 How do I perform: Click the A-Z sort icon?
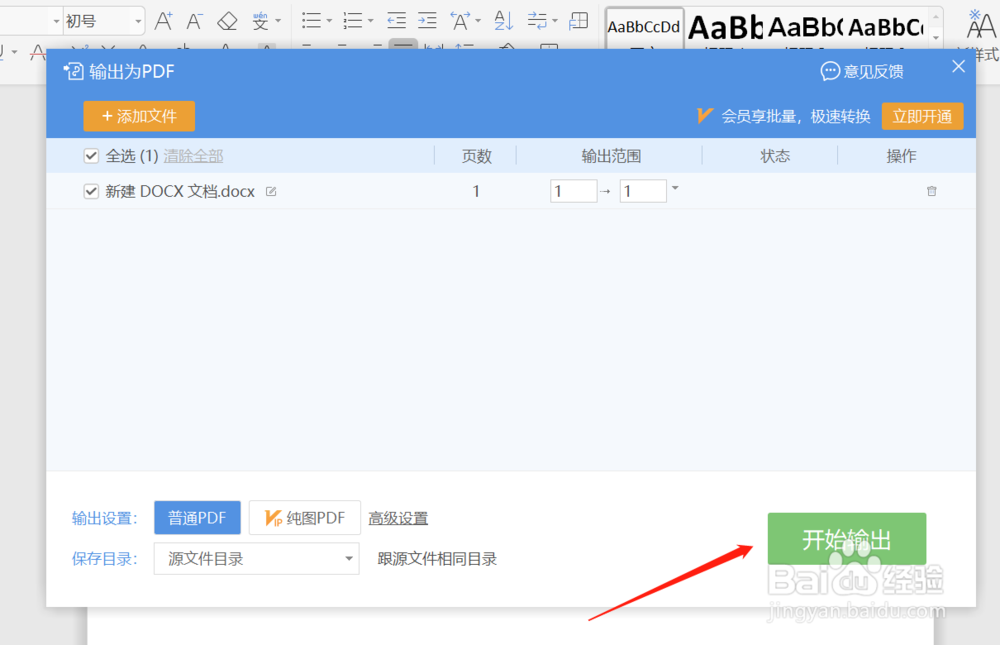pos(503,20)
